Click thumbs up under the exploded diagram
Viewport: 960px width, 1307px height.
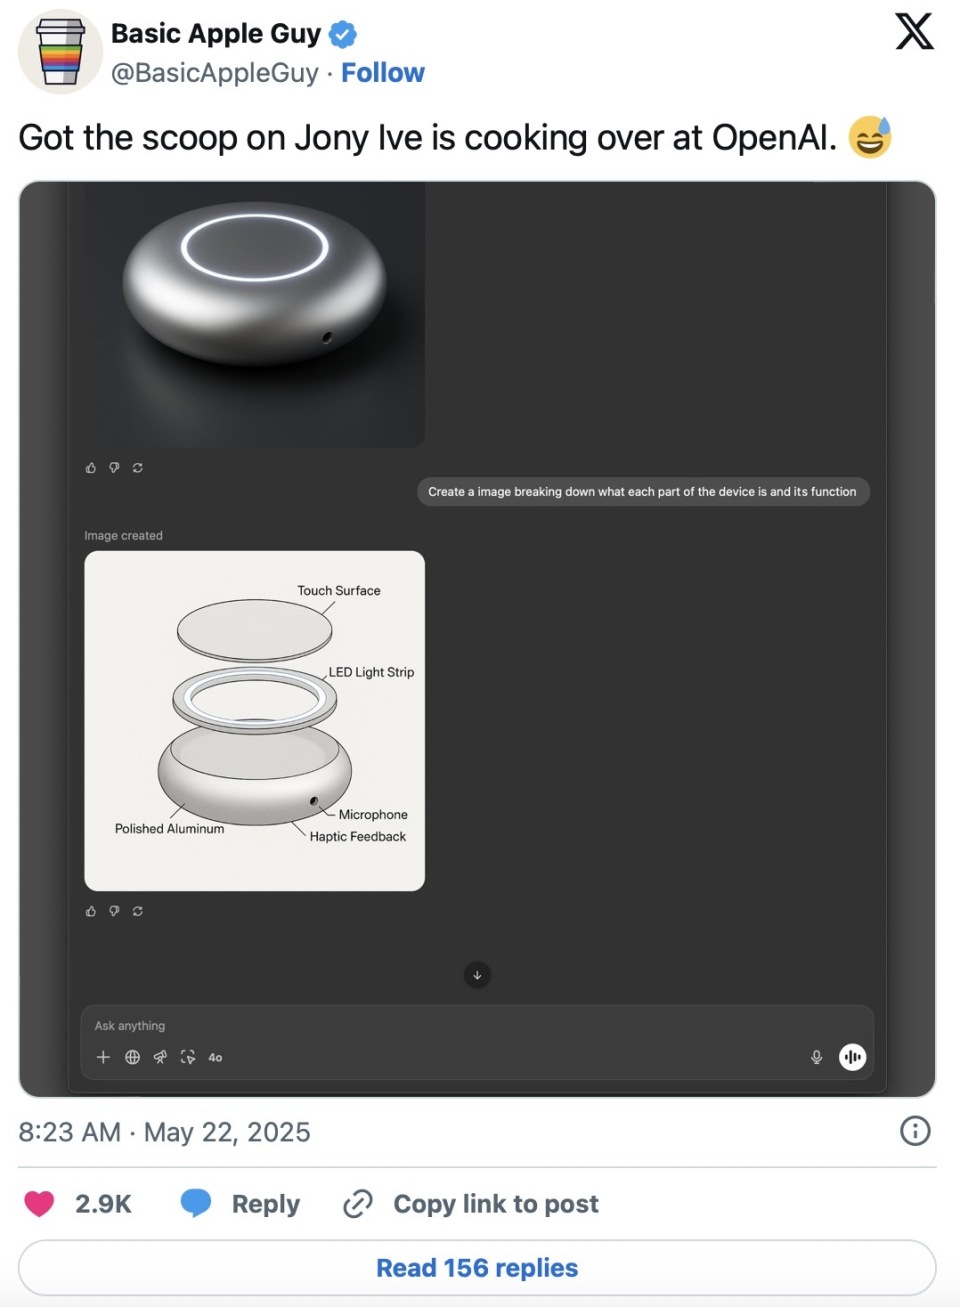[x=91, y=911]
